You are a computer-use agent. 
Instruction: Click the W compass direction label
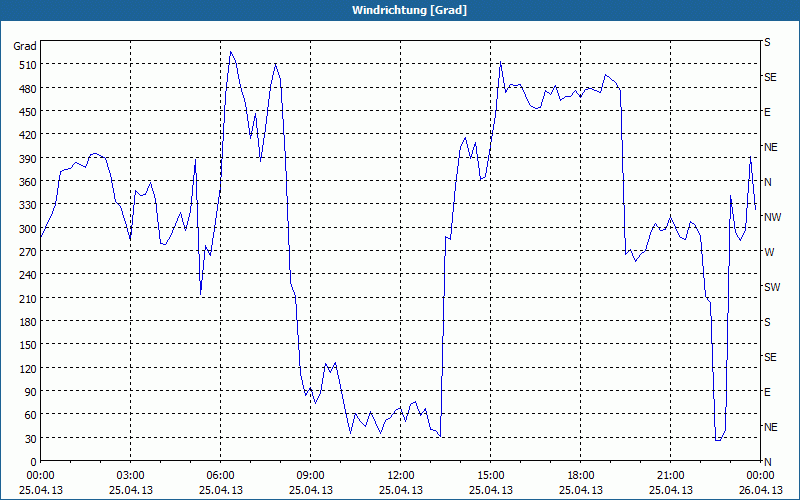[x=769, y=253]
